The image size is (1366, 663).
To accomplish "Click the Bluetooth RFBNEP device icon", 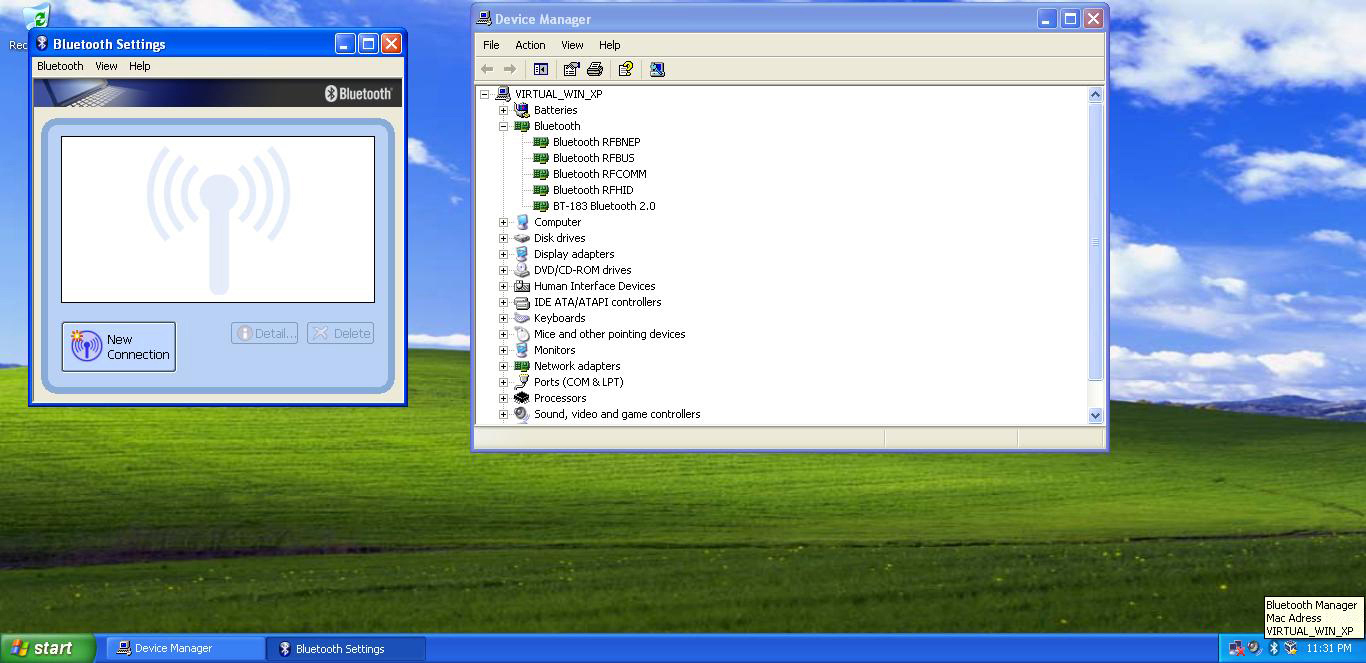I will coord(541,142).
